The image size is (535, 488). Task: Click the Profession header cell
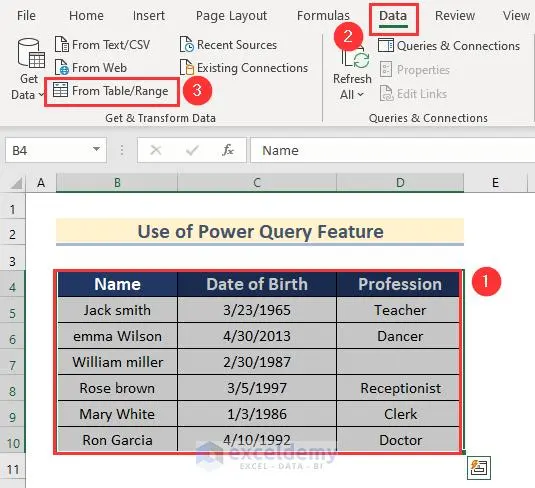(400, 284)
